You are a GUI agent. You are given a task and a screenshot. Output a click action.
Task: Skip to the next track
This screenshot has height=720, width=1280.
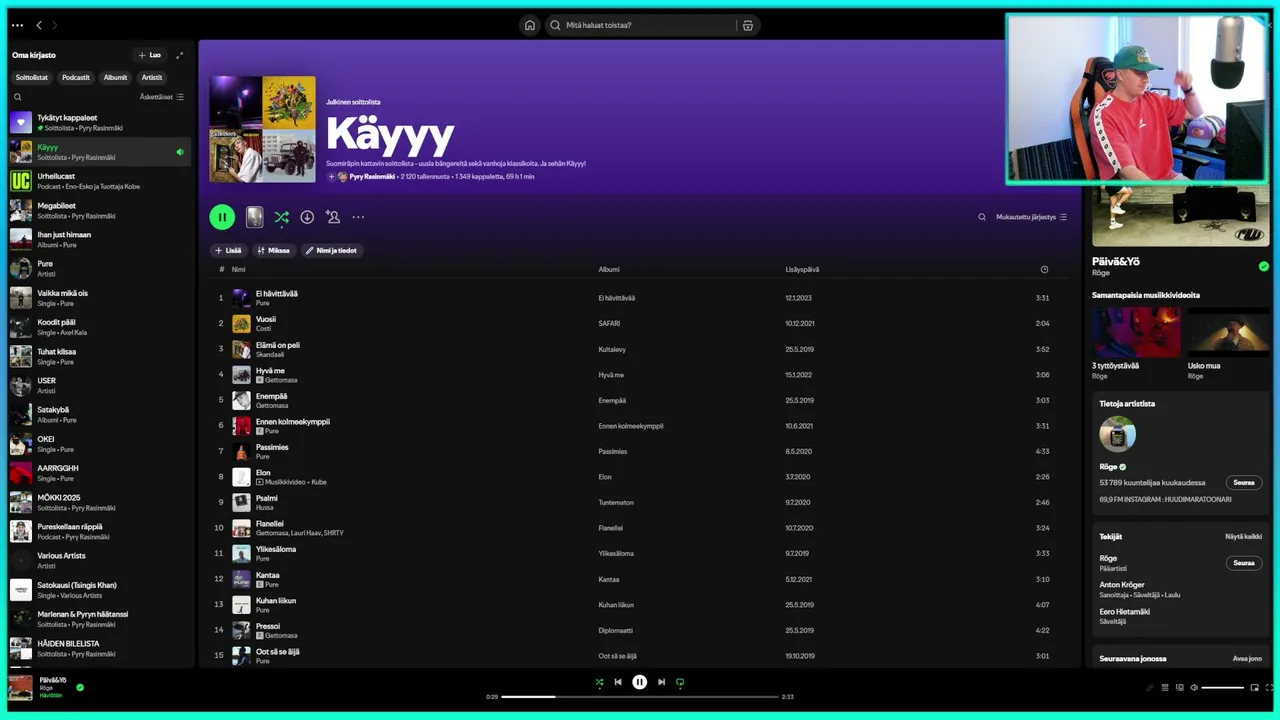coord(661,682)
